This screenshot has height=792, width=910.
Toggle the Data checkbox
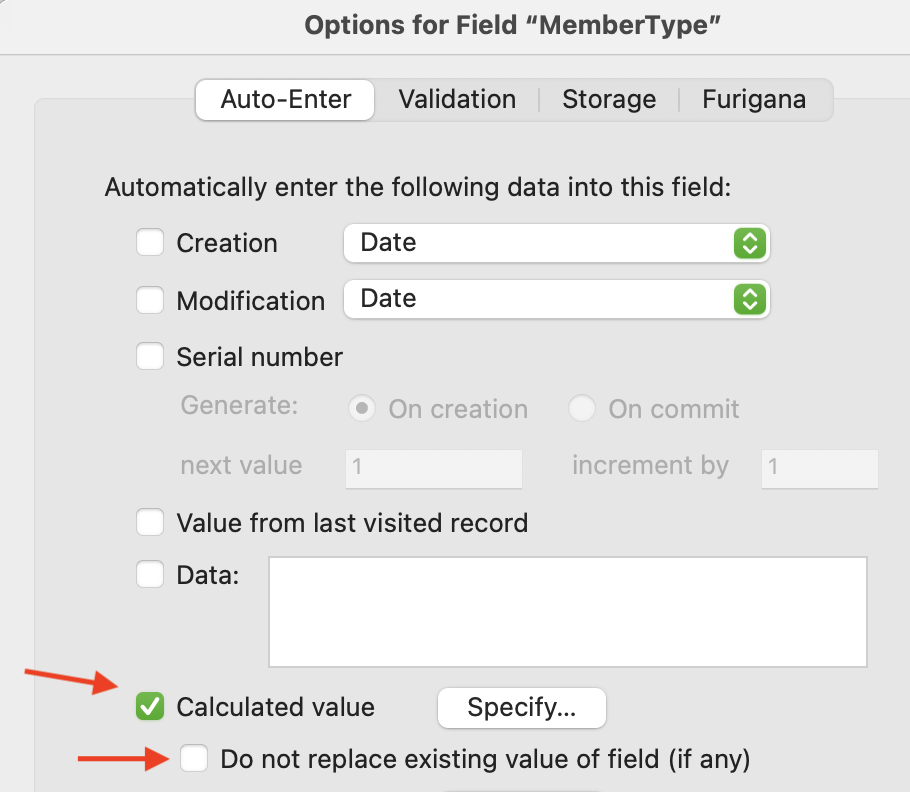[150, 575]
